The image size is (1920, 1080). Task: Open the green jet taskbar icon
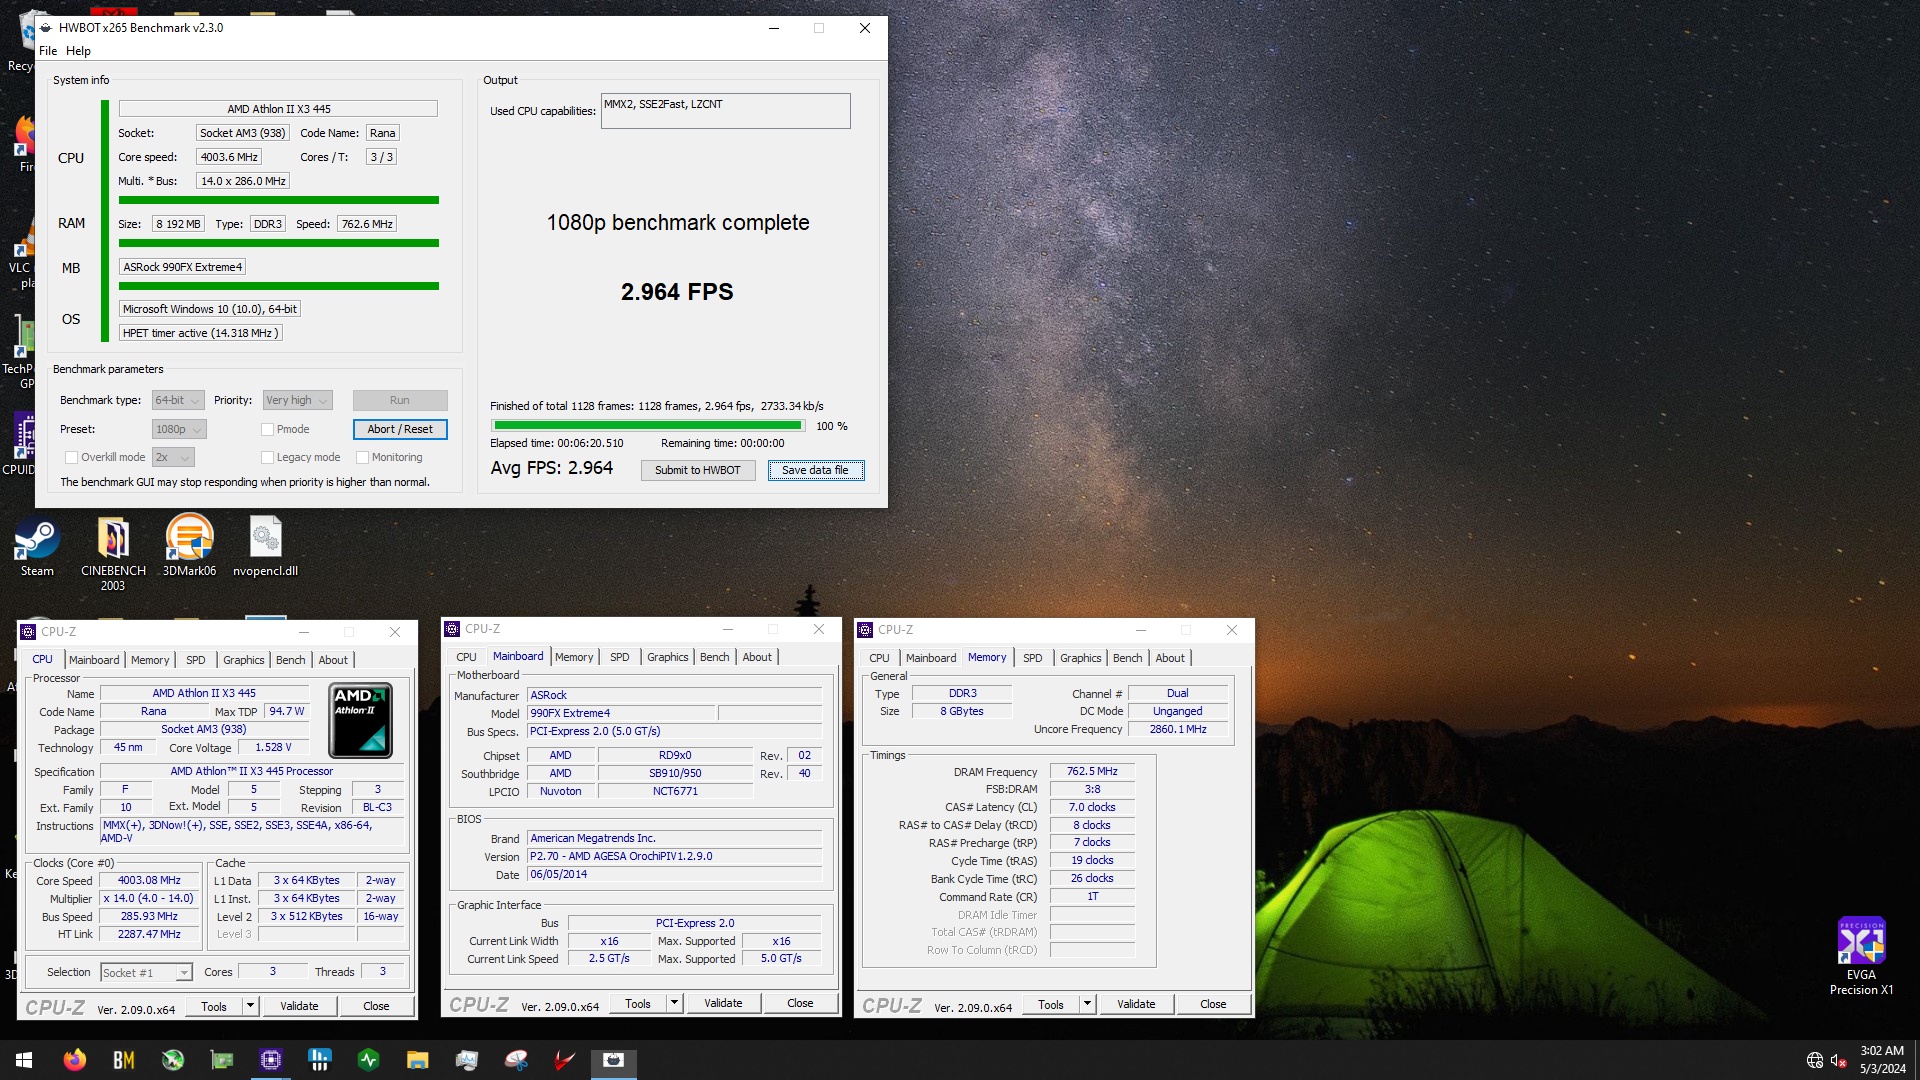(173, 1060)
